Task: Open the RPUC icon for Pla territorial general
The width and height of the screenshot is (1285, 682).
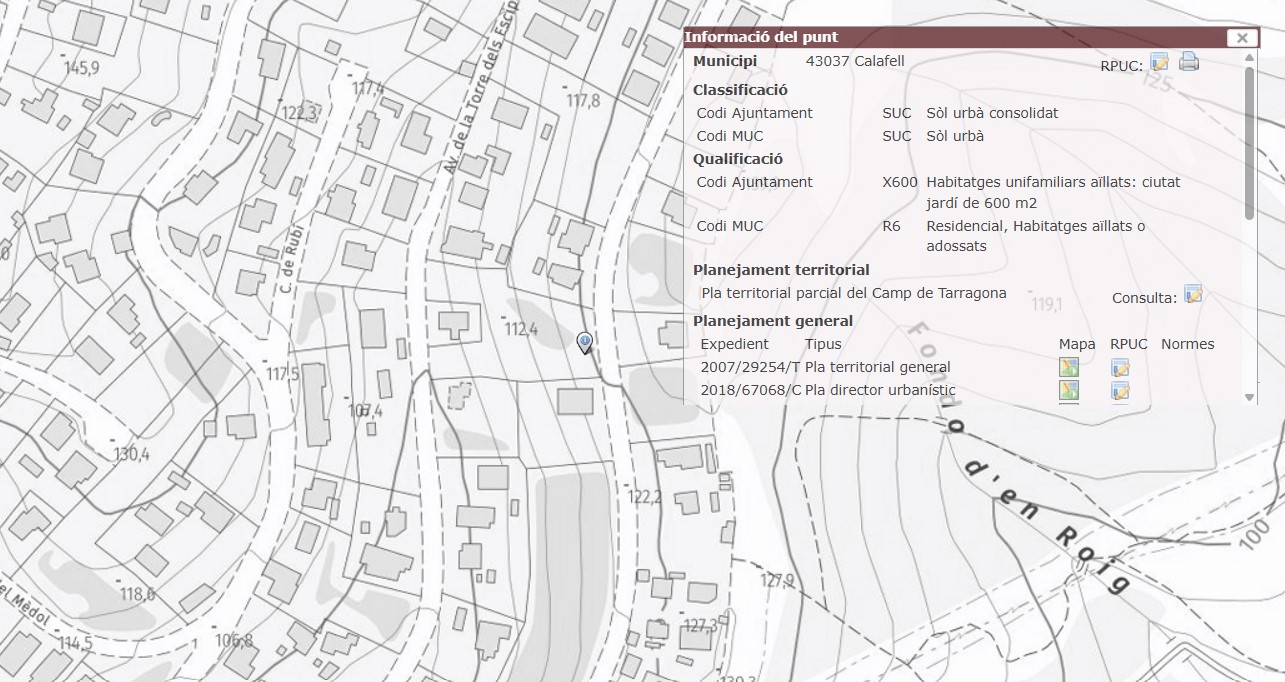Action: [x=1120, y=367]
